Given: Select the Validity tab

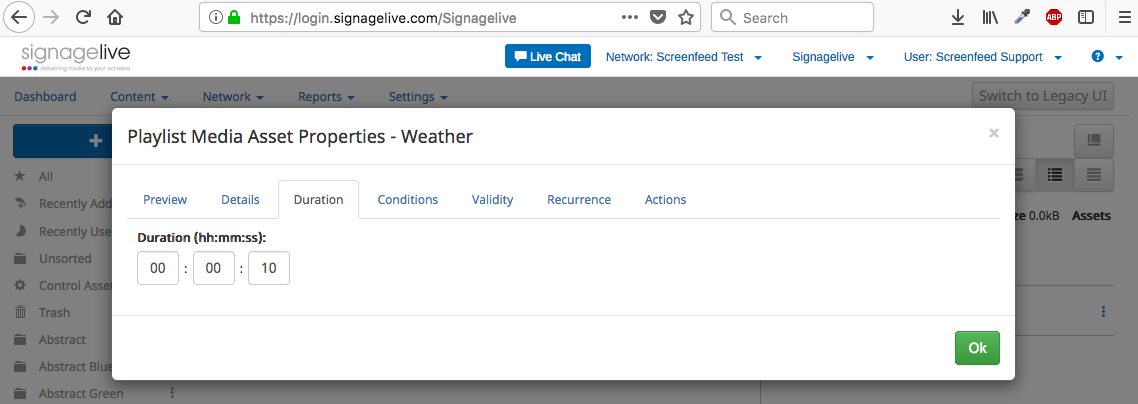Looking at the screenshot, I should coord(492,200).
